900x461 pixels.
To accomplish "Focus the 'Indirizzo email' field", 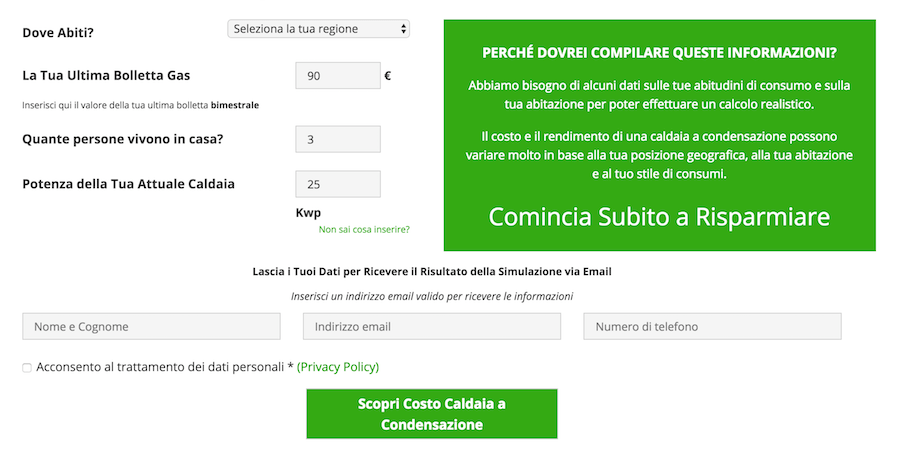I will pos(432,327).
